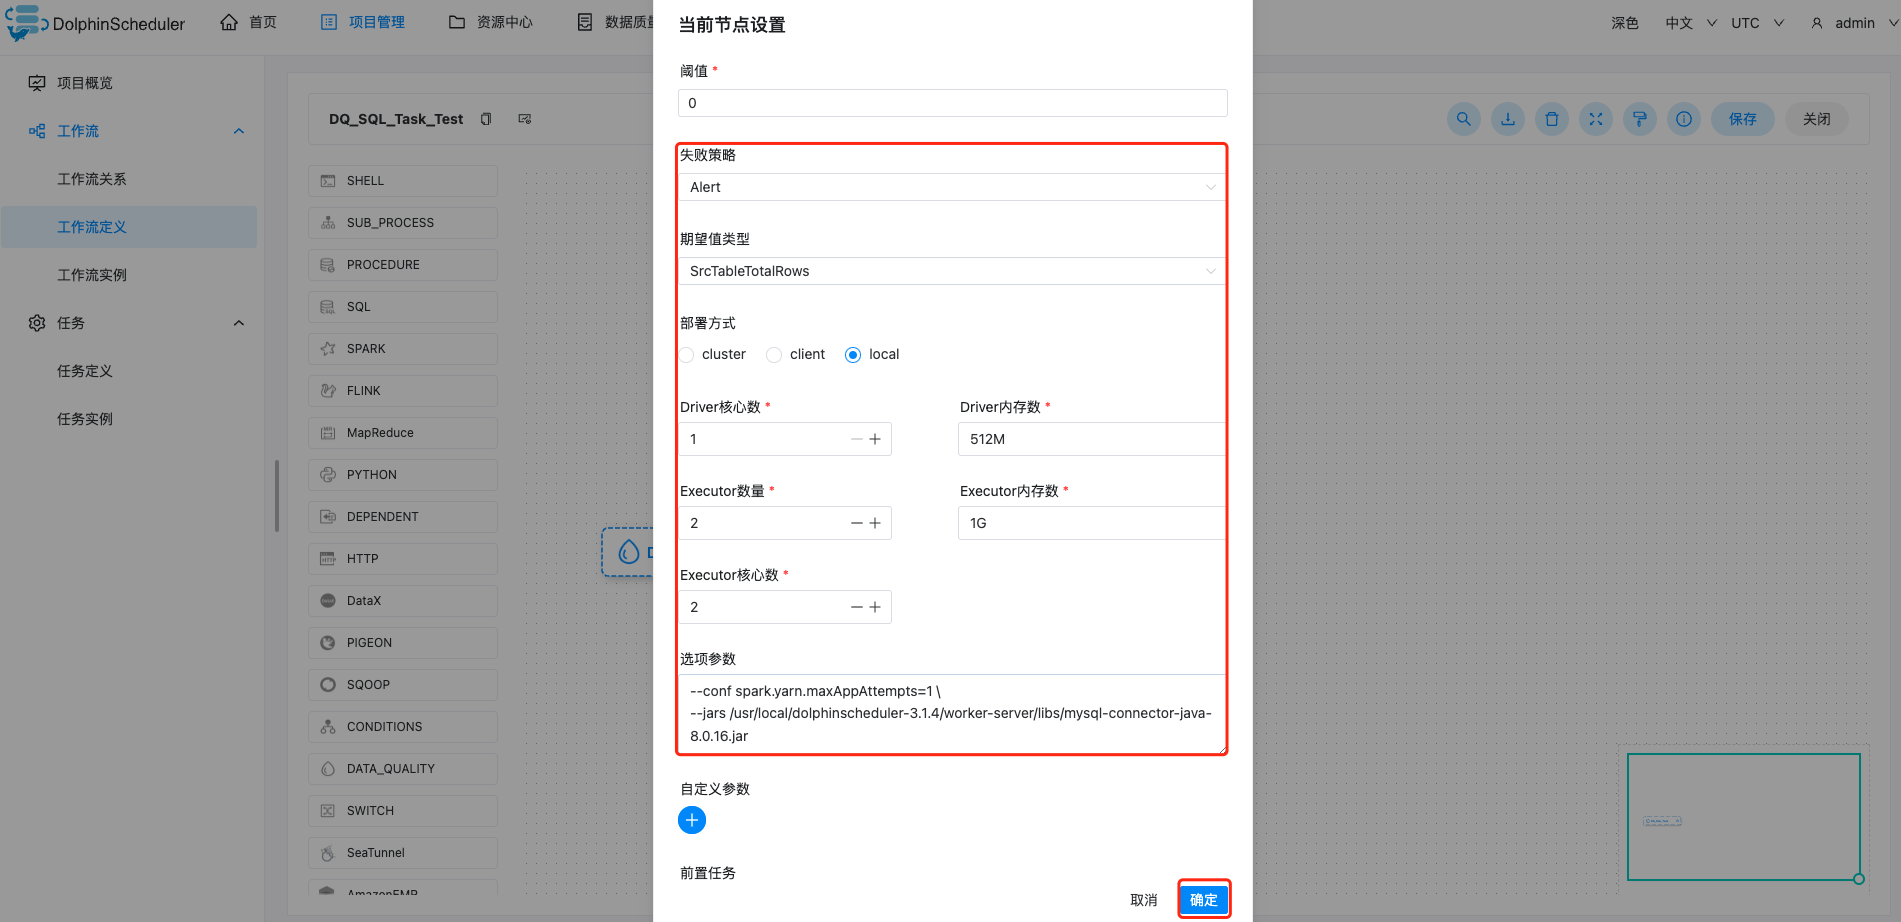Screen dimensions: 1901x922
Task: Toggle the task list panel icon beside workflow name
Action: coord(525,119)
